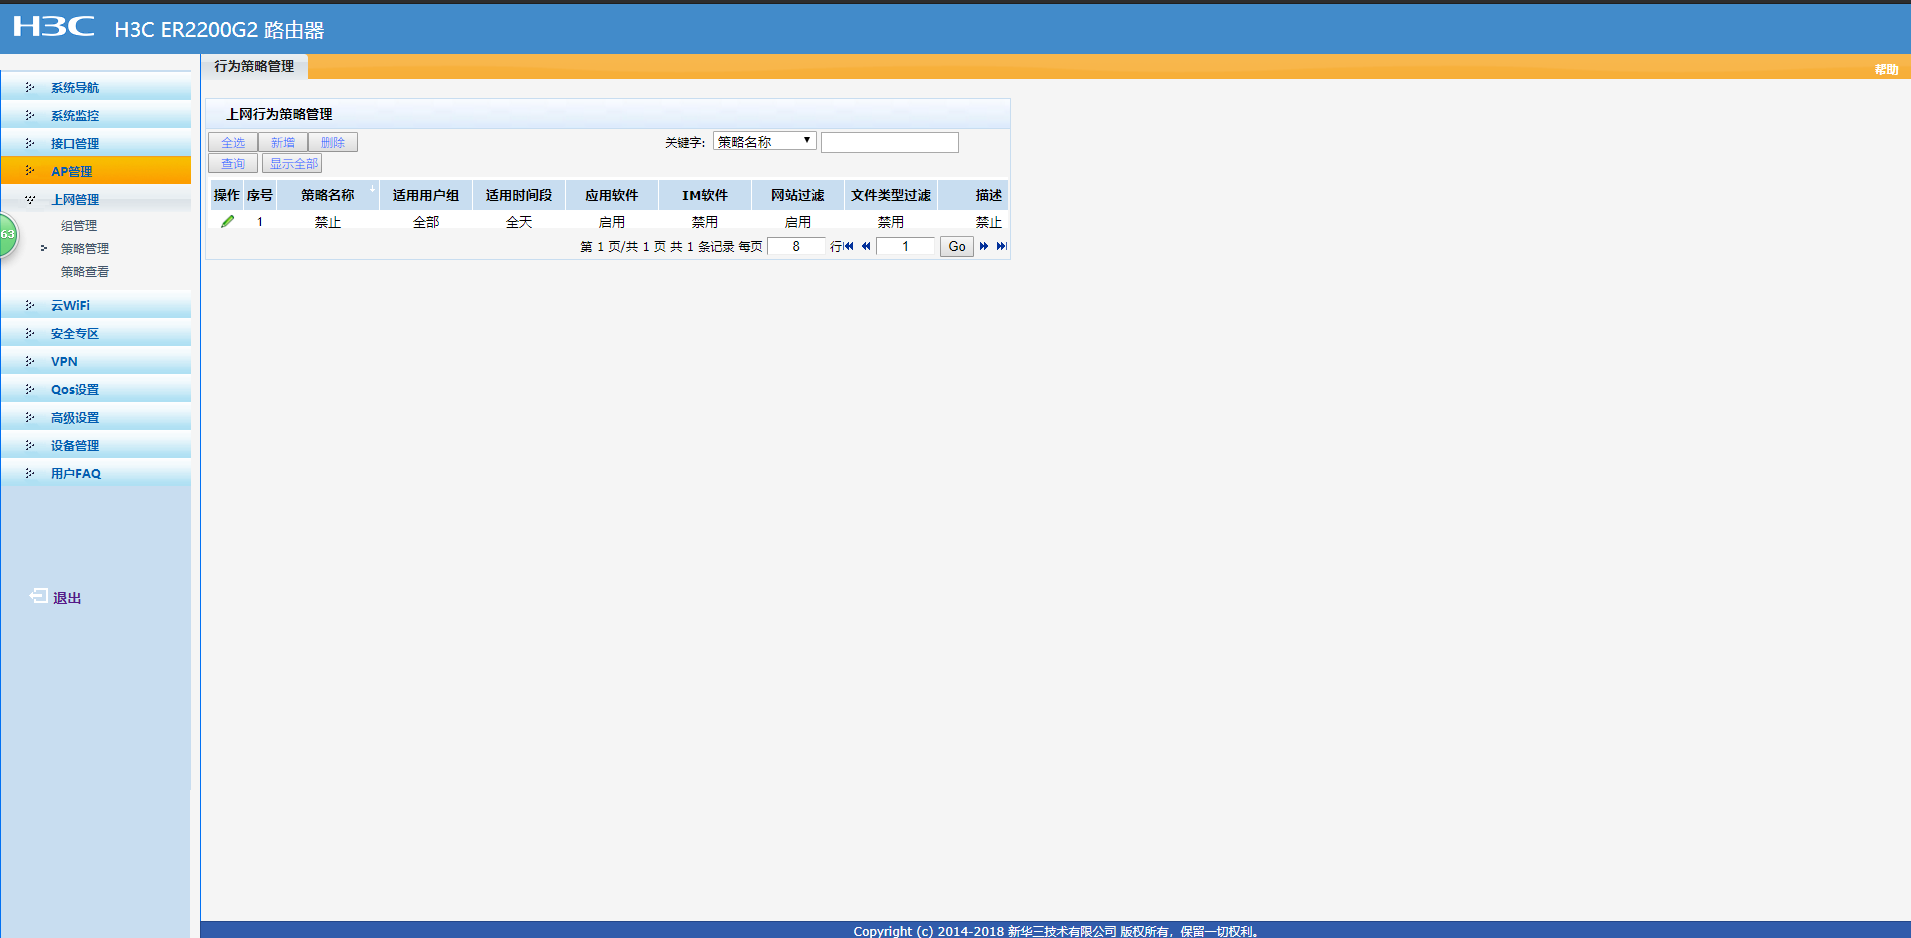Collapse 上网管理 menu
This screenshot has height=938, width=1911.
coord(96,200)
